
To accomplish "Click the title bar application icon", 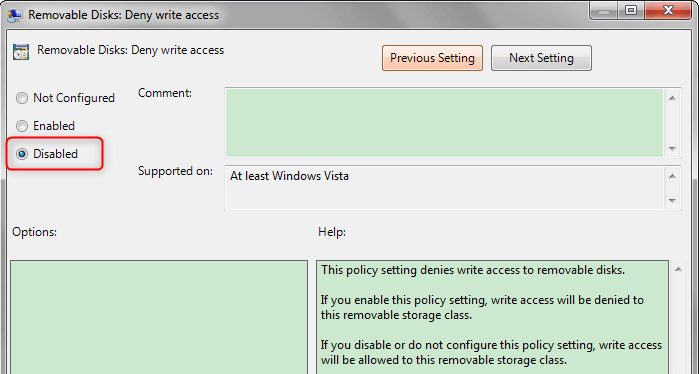I will coord(15,15).
